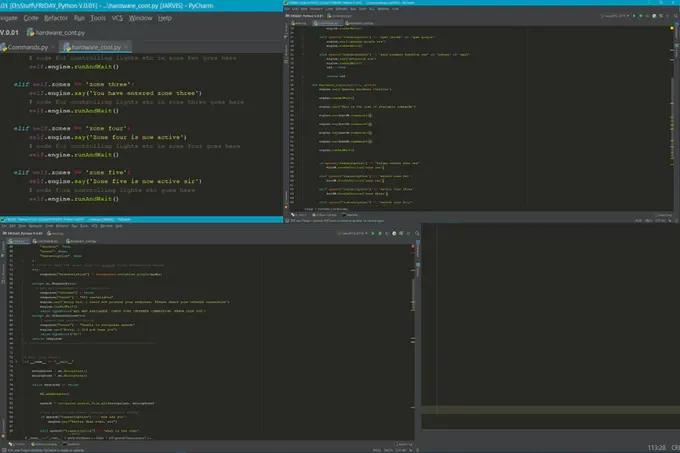Click Debug bug icon in top-right window
This screenshot has height=453, width=680.
point(641,16)
